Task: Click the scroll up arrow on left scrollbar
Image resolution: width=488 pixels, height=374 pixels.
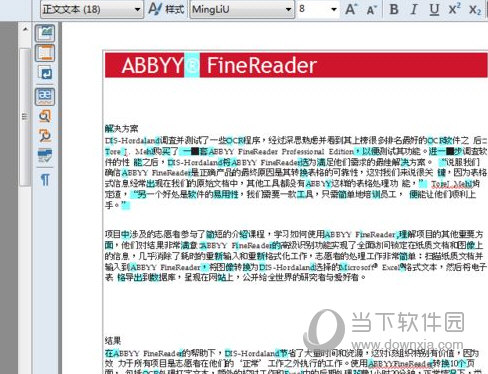Action: [25, 29]
